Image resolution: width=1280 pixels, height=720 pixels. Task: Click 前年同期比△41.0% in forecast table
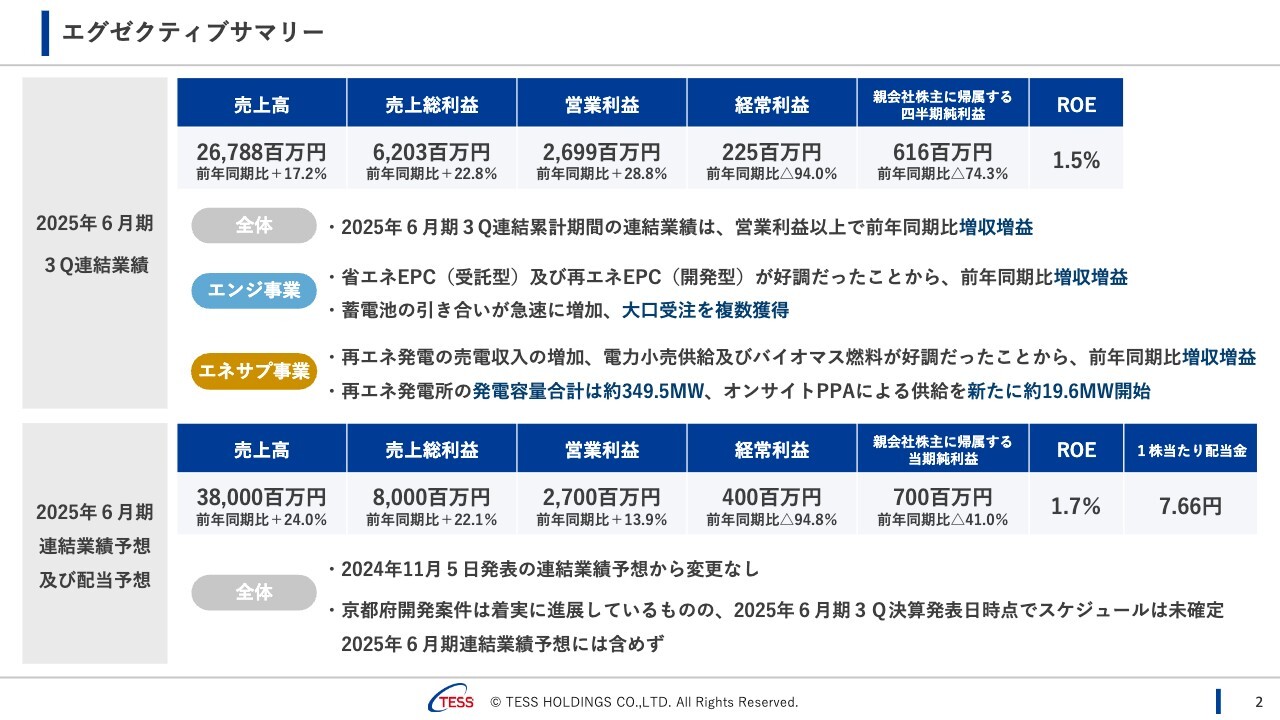point(943,520)
